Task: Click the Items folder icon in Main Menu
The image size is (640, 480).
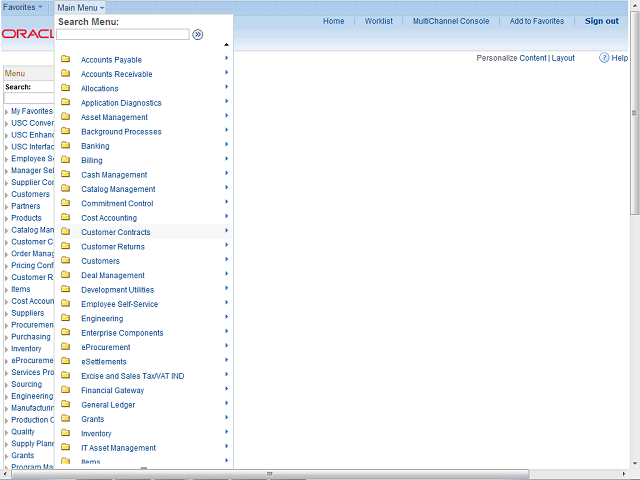Action: [x=65, y=461]
